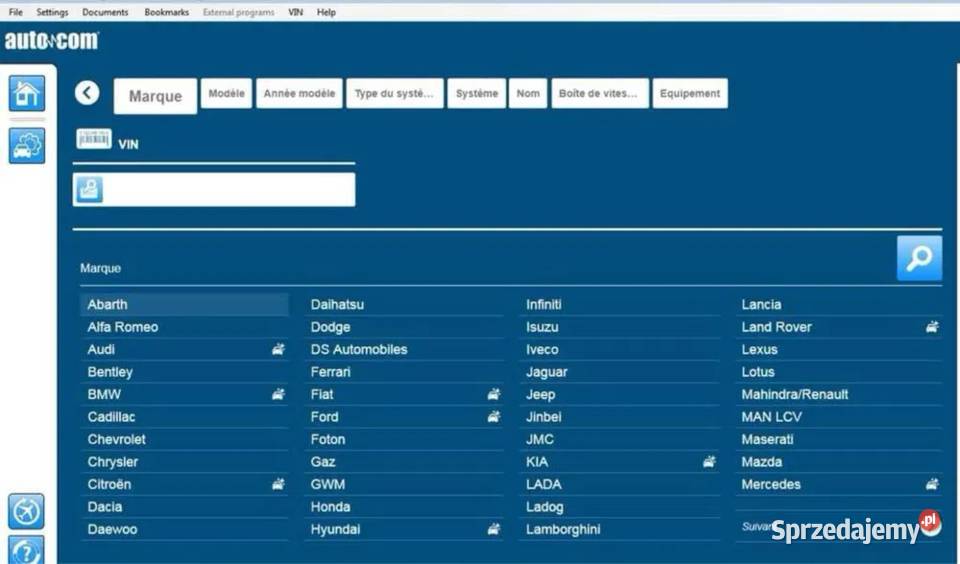Viewport: 960px width, 564px height.
Task: Click car icon next to Audi
Action: [x=278, y=350]
